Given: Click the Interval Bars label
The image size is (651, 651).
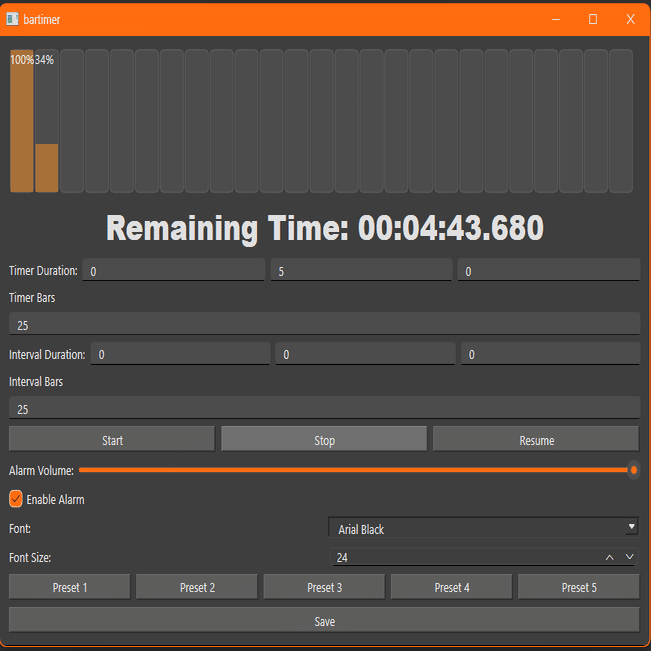Looking at the screenshot, I should pos(36,382).
